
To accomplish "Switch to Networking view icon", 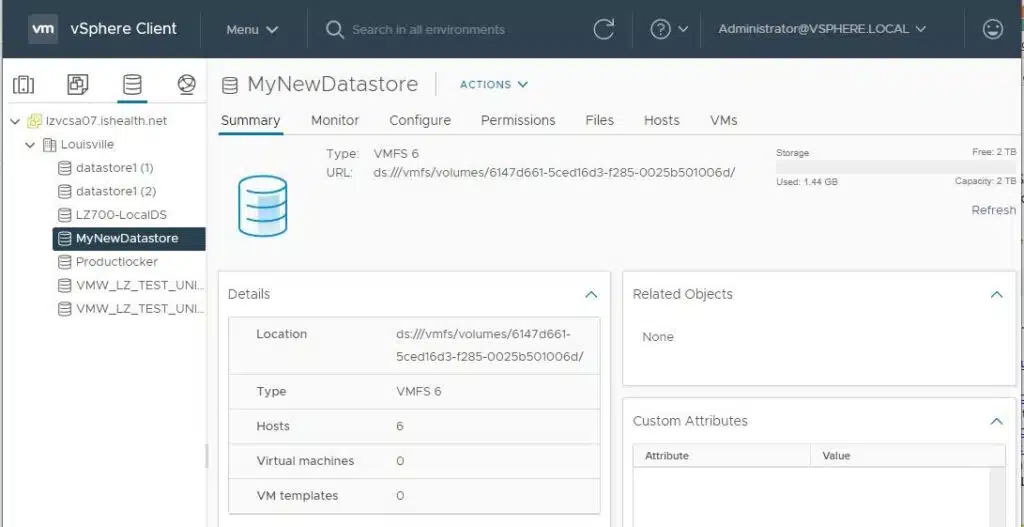I will click(187, 84).
